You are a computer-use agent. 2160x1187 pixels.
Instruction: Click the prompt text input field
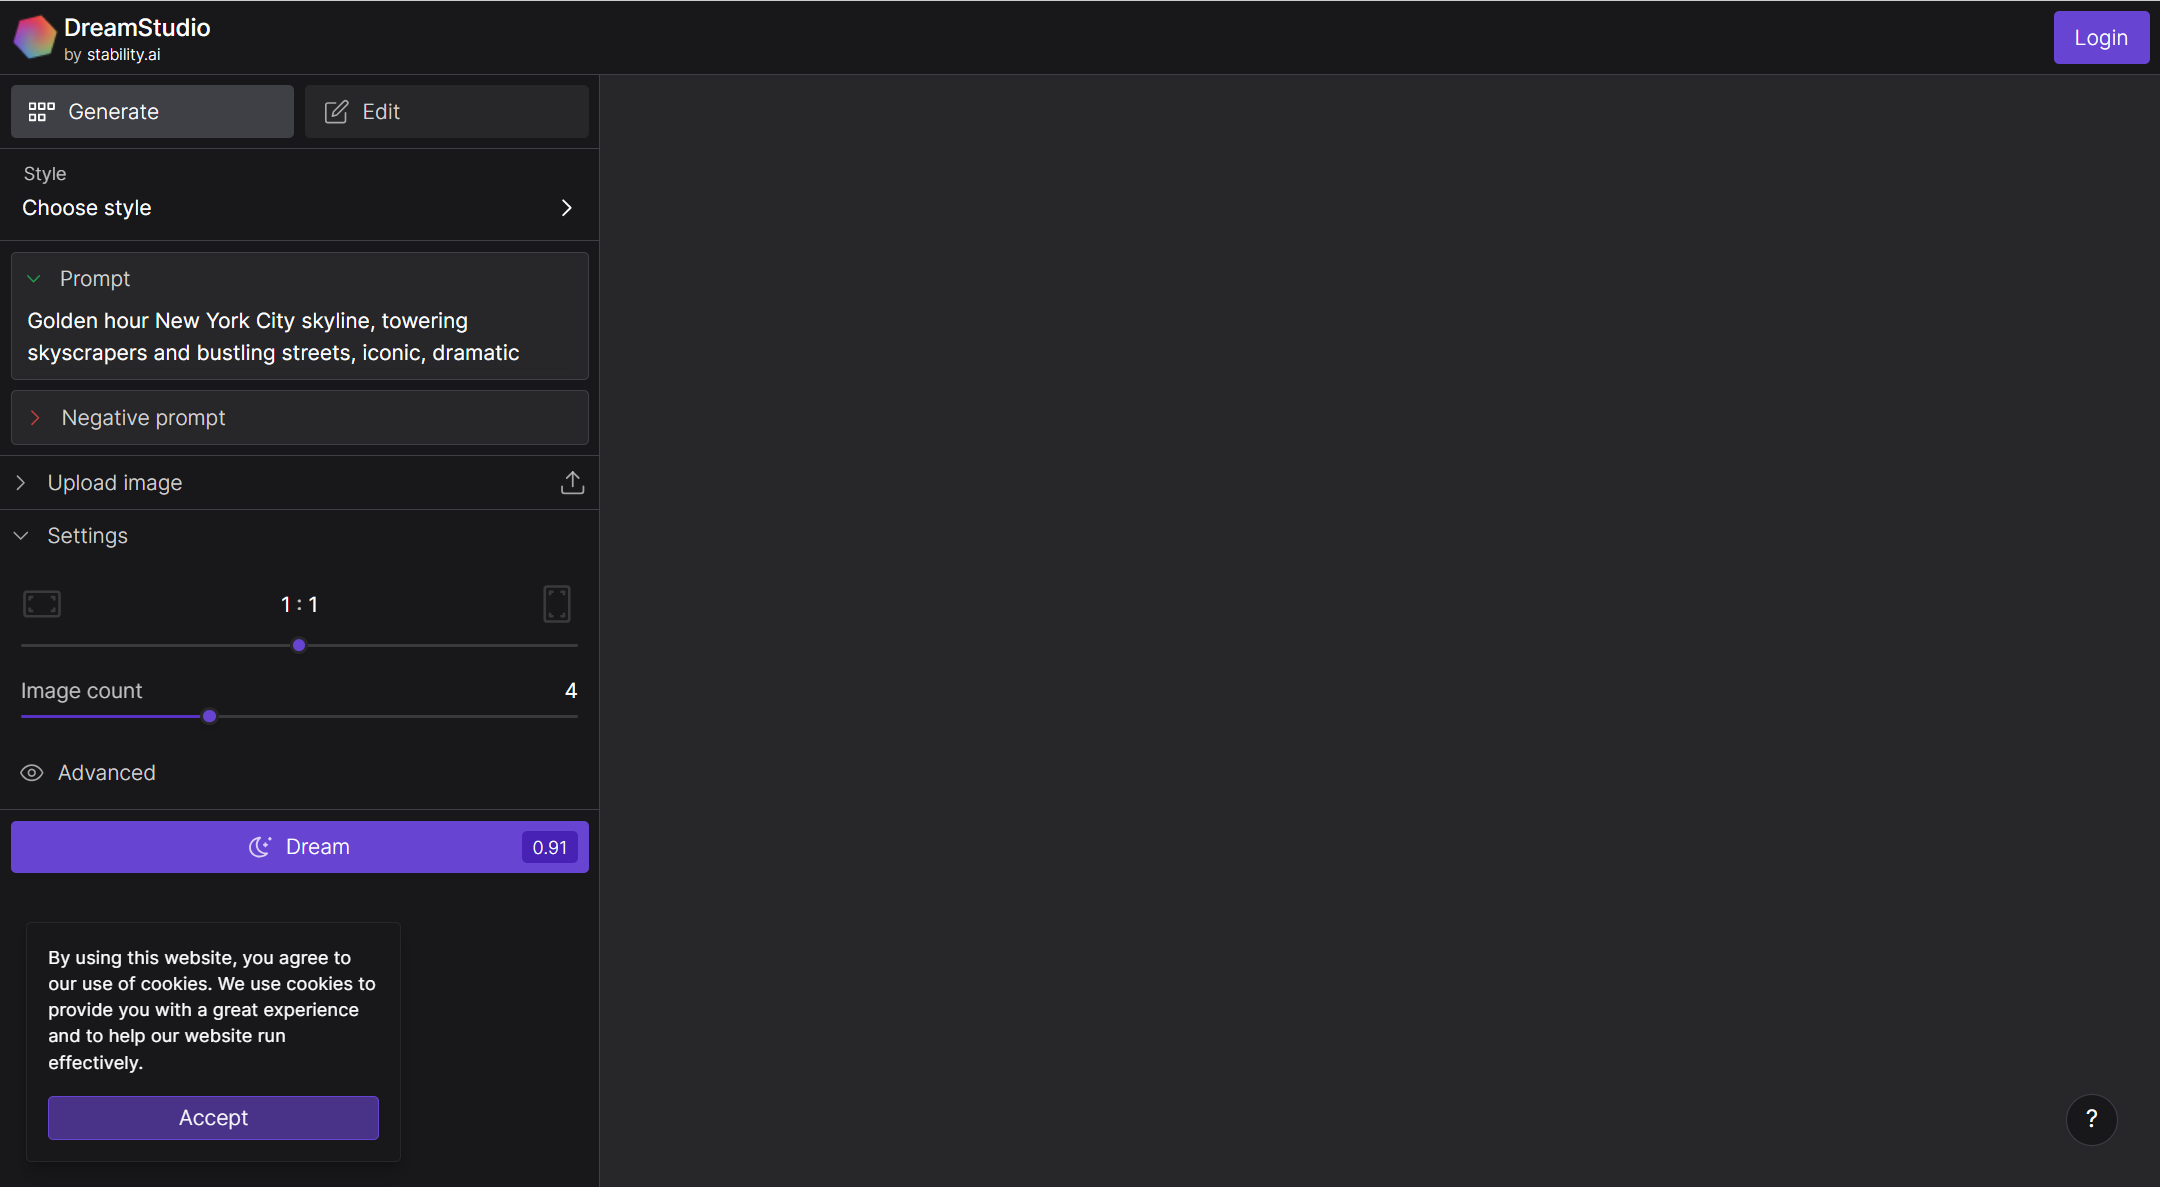(300, 336)
